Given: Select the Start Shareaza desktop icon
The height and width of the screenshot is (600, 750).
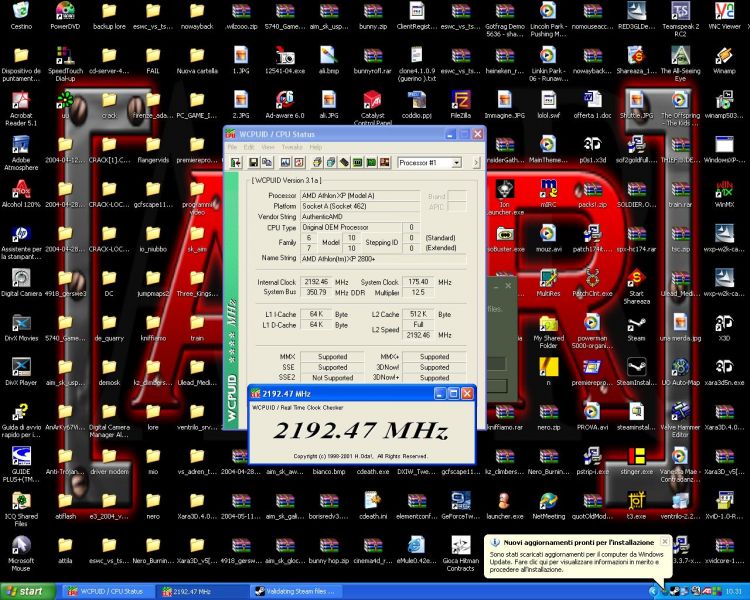Looking at the screenshot, I should tap(636, 287).
